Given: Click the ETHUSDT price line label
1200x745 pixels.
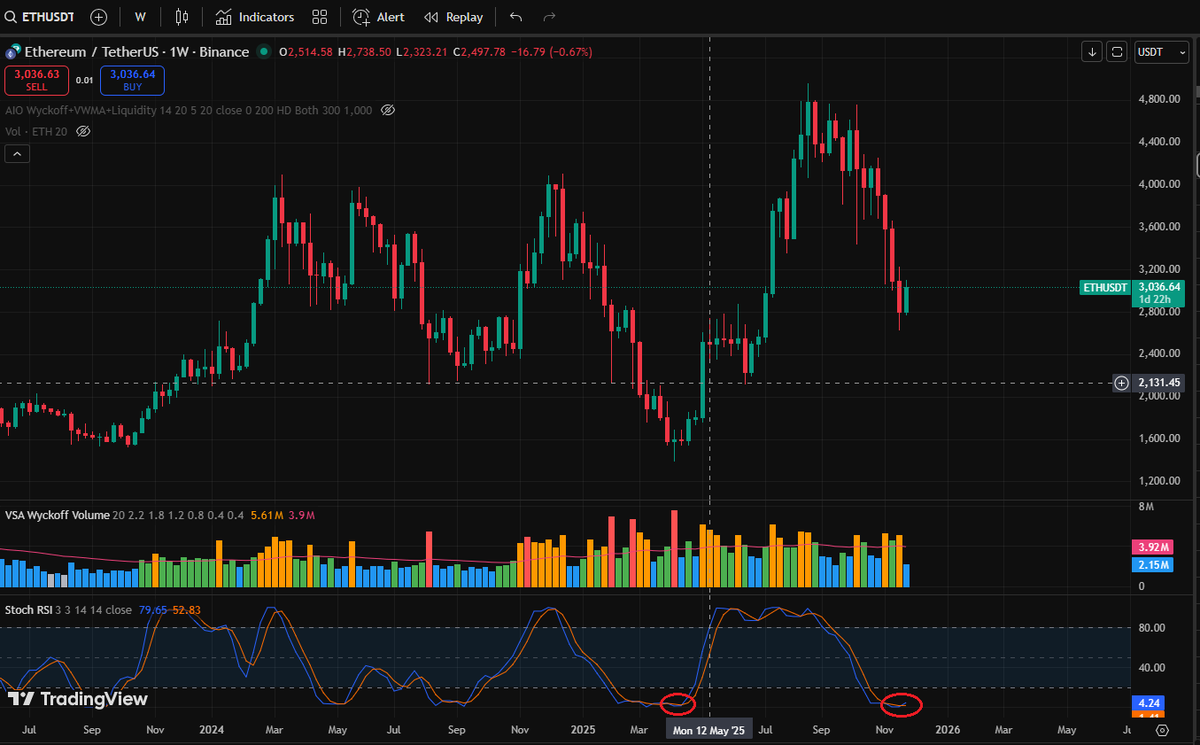Looking at the screenshot, I should pyautogui.click(x=1104, y=287).
